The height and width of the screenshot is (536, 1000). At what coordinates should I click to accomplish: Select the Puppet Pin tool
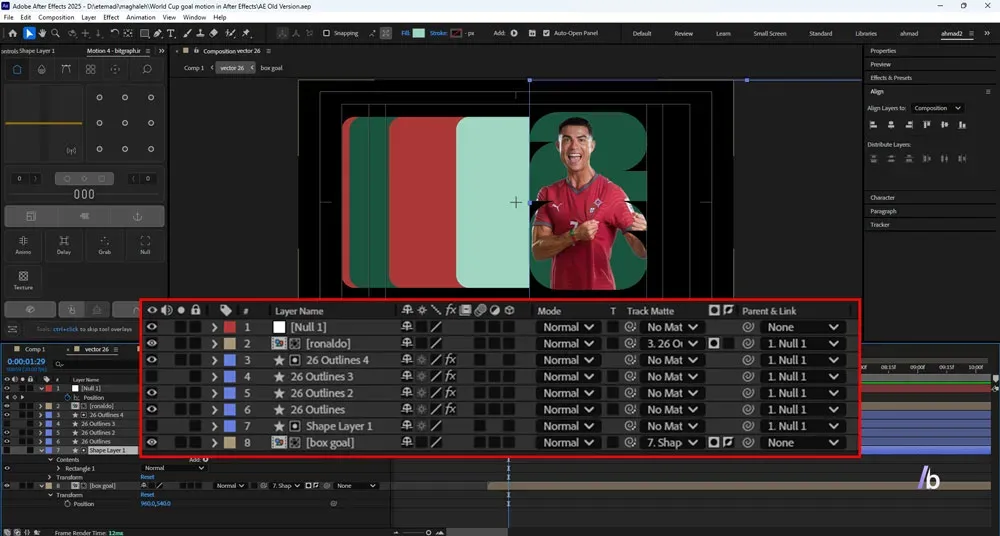(246, 33)
